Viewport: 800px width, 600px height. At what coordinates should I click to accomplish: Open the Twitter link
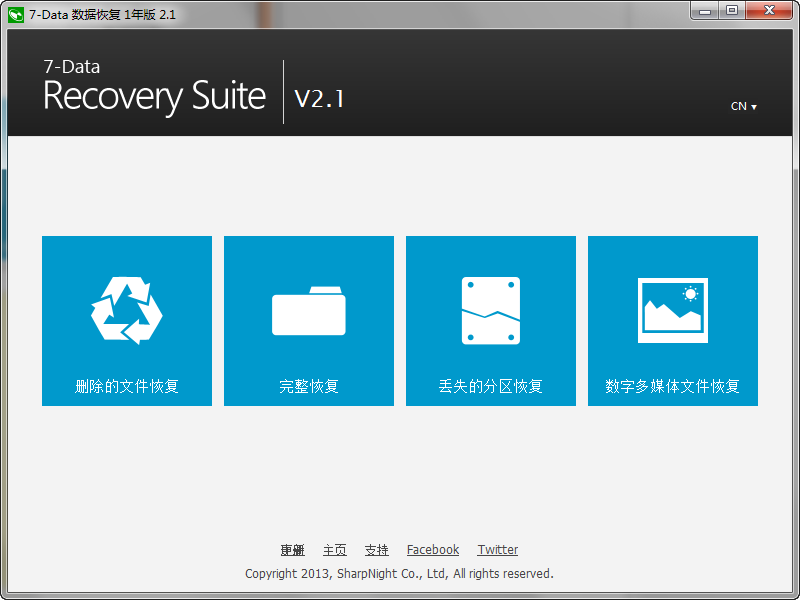[x=497, y=549]
